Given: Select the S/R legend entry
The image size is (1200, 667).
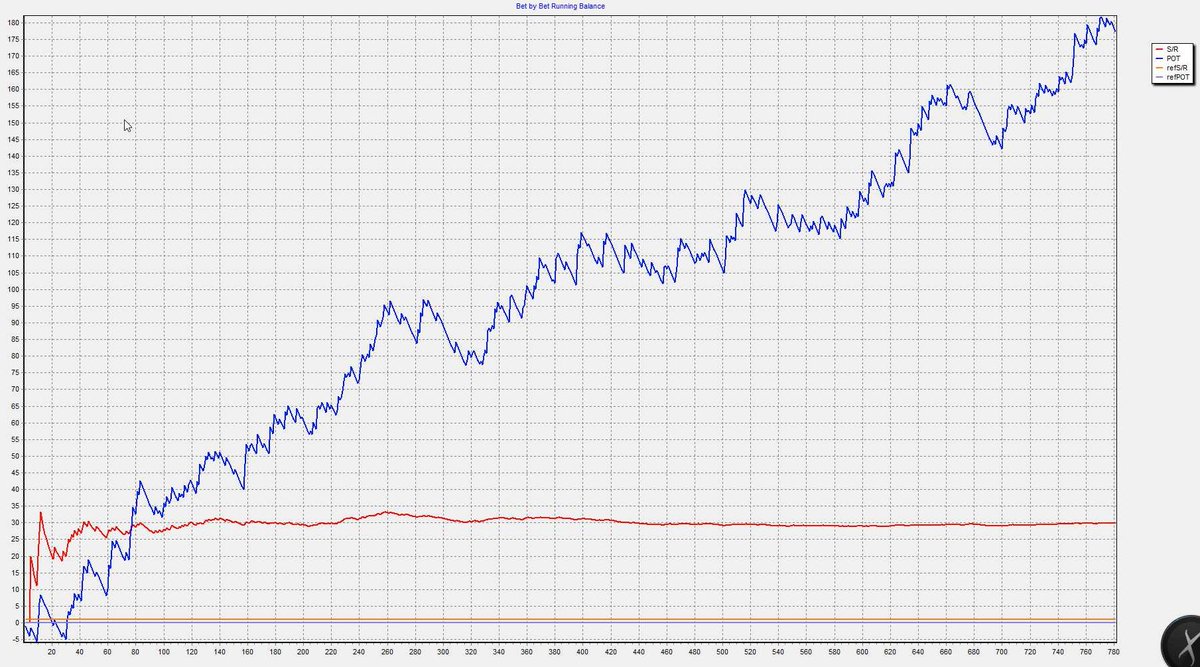Looking at the screenshot, I should click(1172, 49).
